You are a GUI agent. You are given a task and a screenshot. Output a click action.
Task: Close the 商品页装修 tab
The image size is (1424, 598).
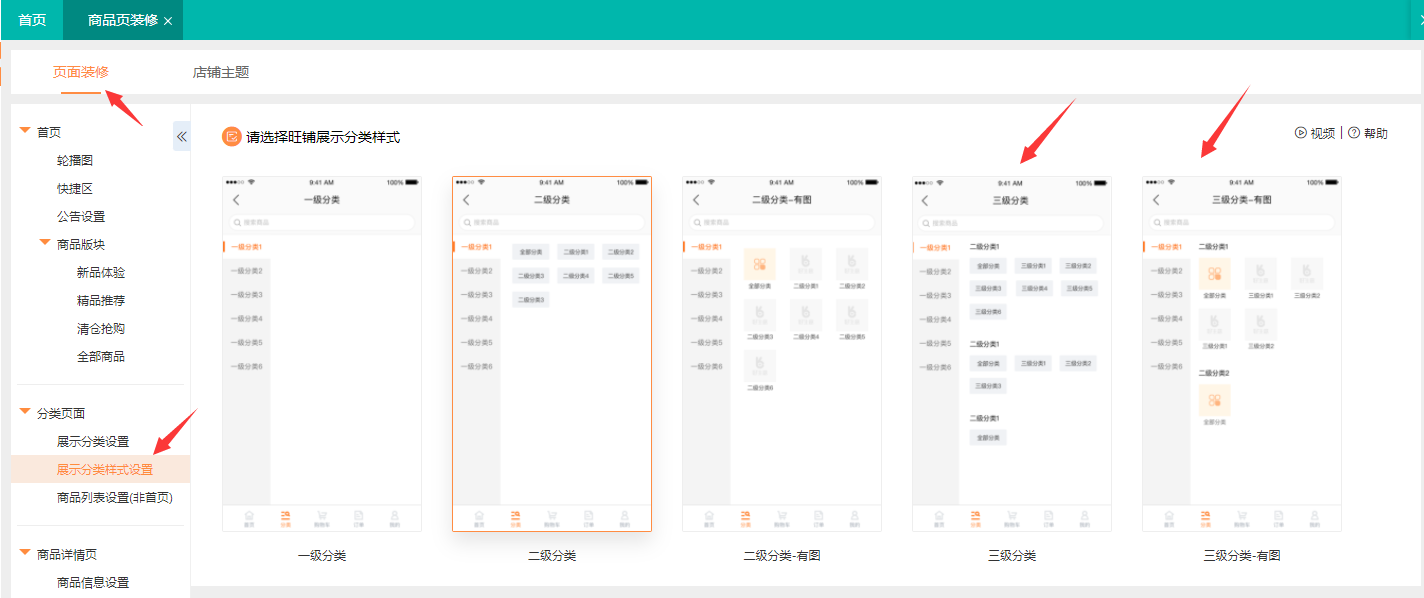pyautogui.click(x=168, y=21)
